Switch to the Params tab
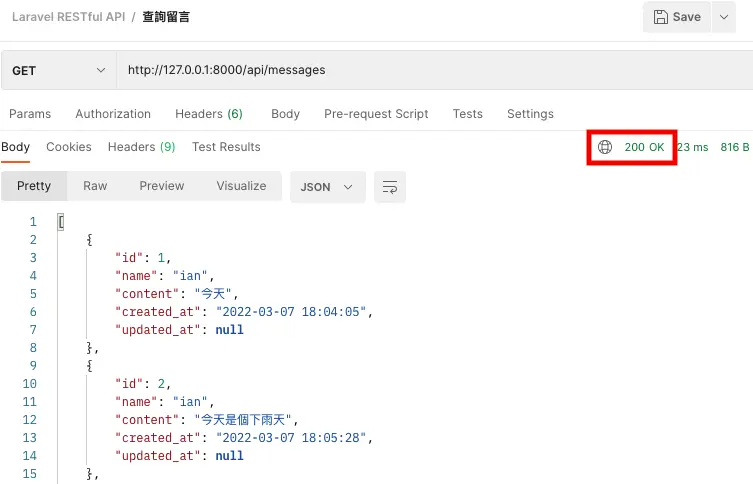This screenshot has height=484, width=753. tap(30, 114)
